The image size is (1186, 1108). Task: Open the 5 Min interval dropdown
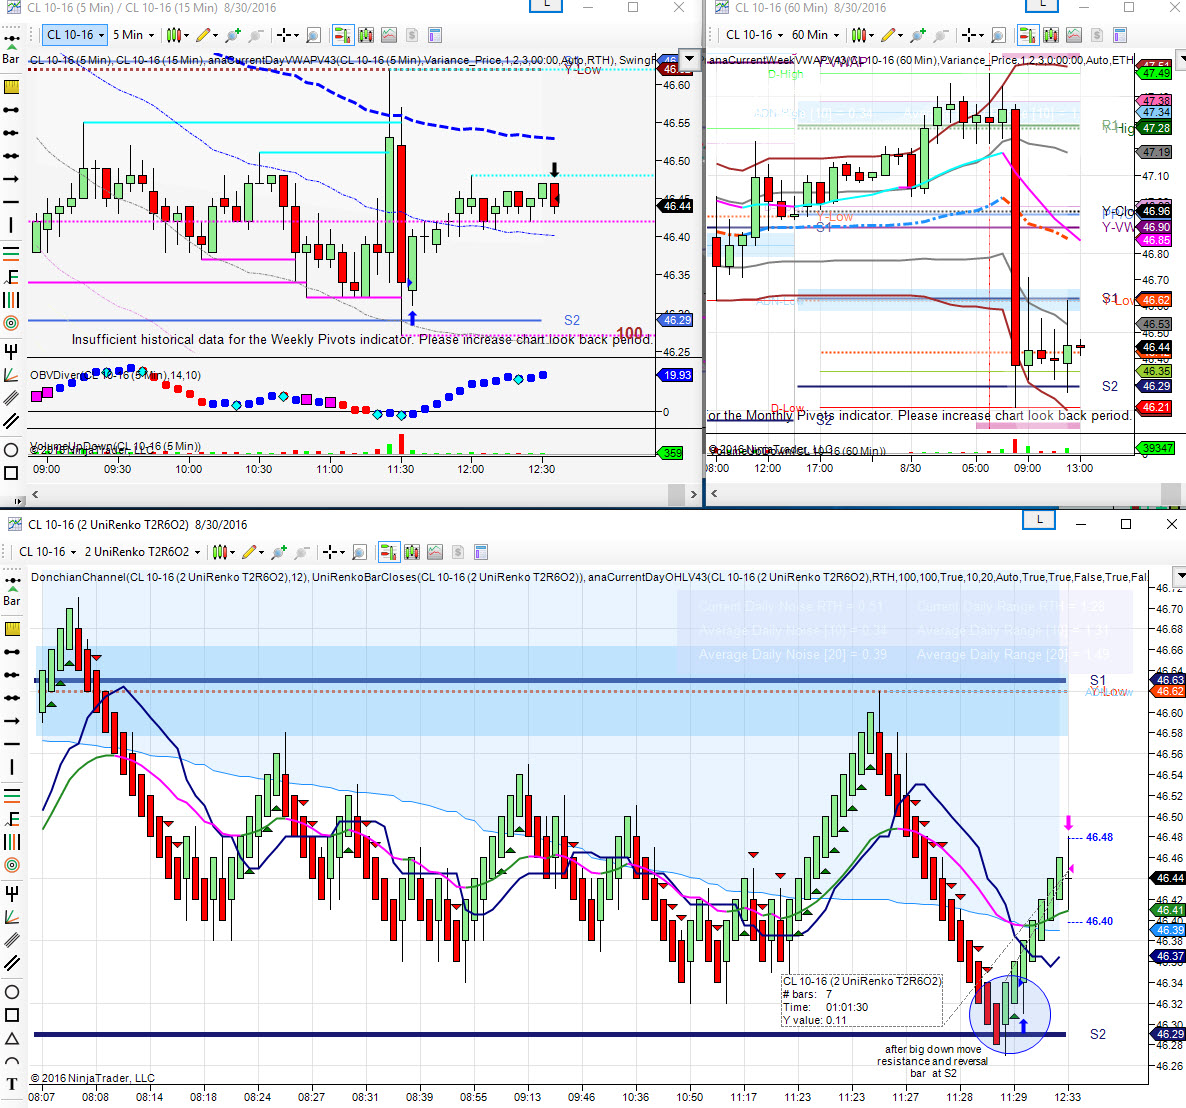point(134,35)
